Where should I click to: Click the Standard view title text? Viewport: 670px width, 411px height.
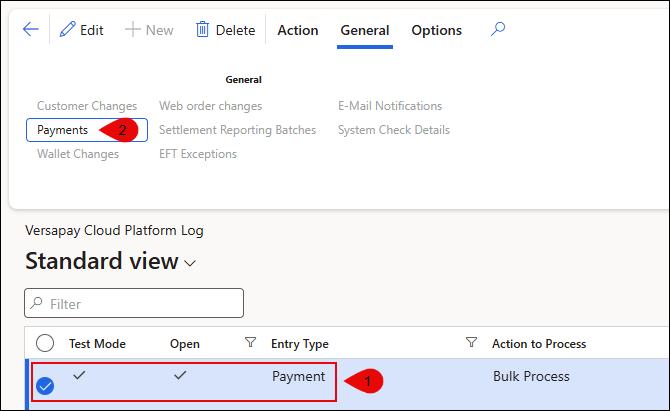point(102,261)
